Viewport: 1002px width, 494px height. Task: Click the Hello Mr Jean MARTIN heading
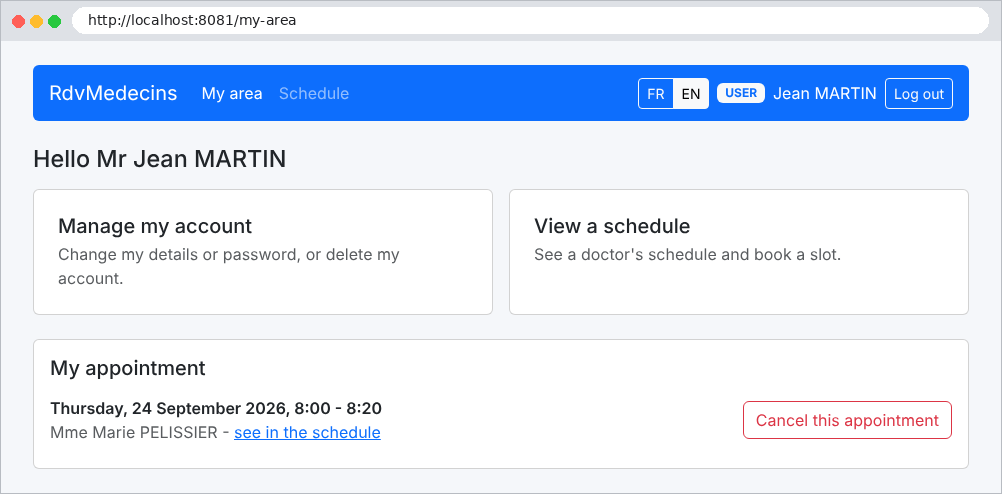pos(160,159)
